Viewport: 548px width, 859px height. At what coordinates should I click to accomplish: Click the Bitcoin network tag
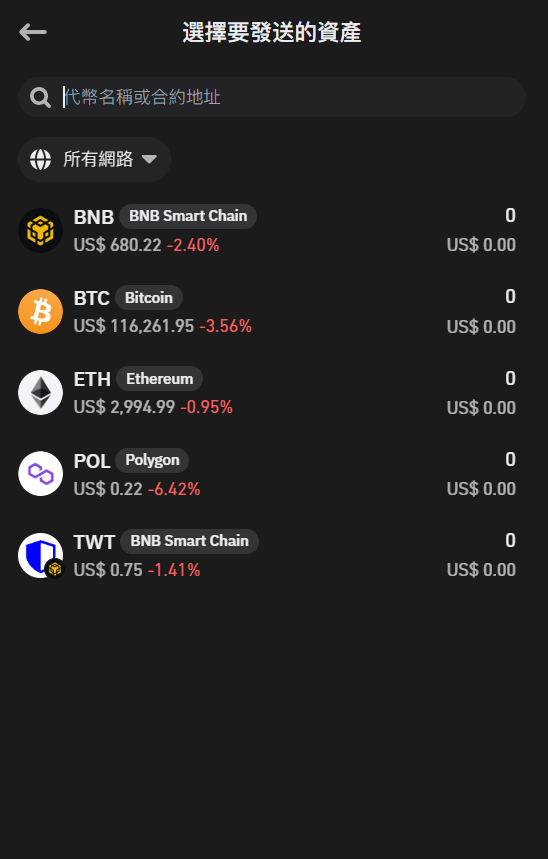[x=149, y=297]
